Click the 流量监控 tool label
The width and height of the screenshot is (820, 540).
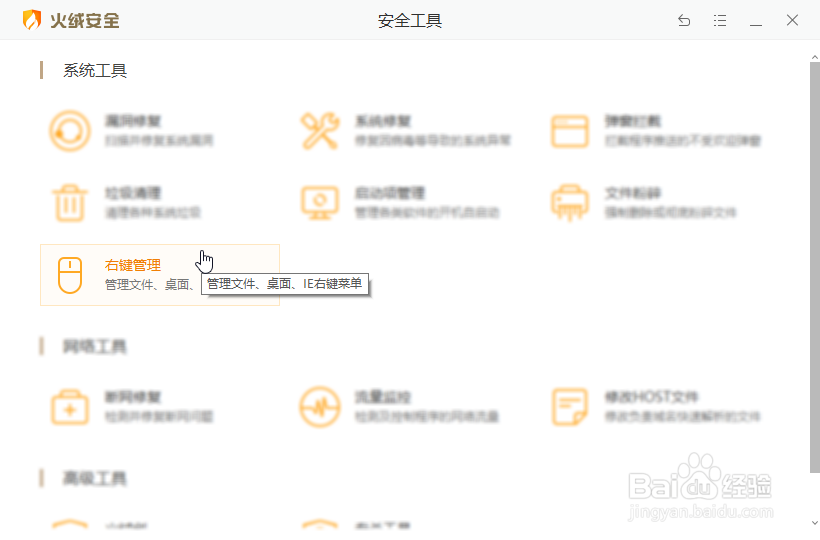(x=383, y=397)
